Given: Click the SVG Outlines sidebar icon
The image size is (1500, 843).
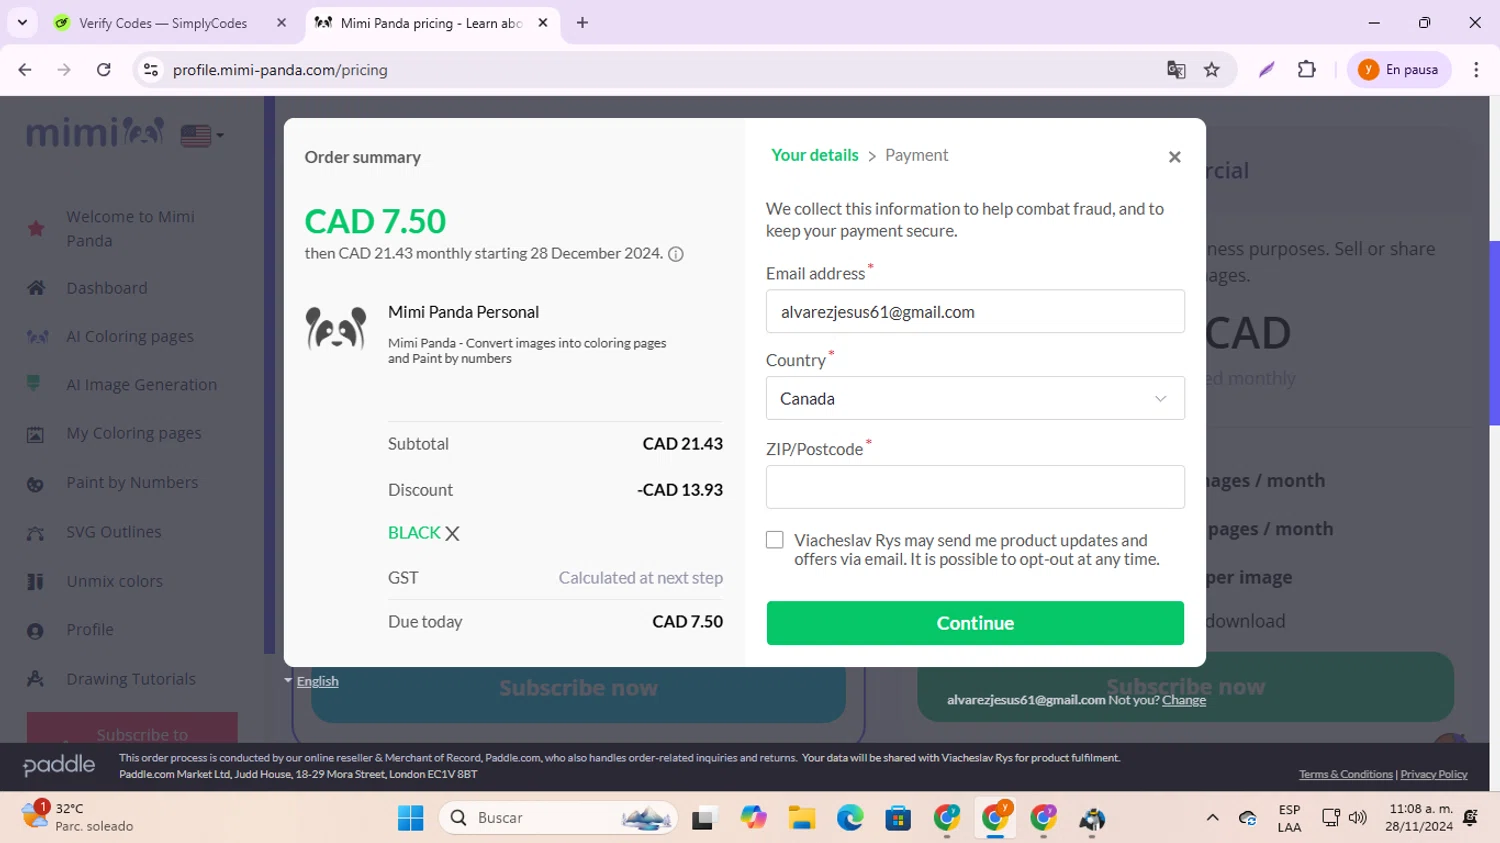Looking at the screenshot, I should [x=35, y=533].
